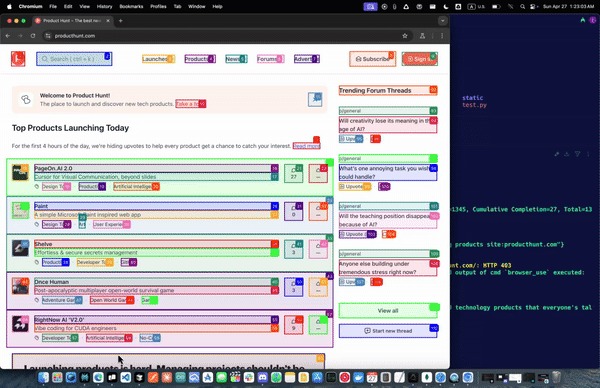Open the Bookmarks menu
Screen dimensions: 600x388
coord(131,7)
